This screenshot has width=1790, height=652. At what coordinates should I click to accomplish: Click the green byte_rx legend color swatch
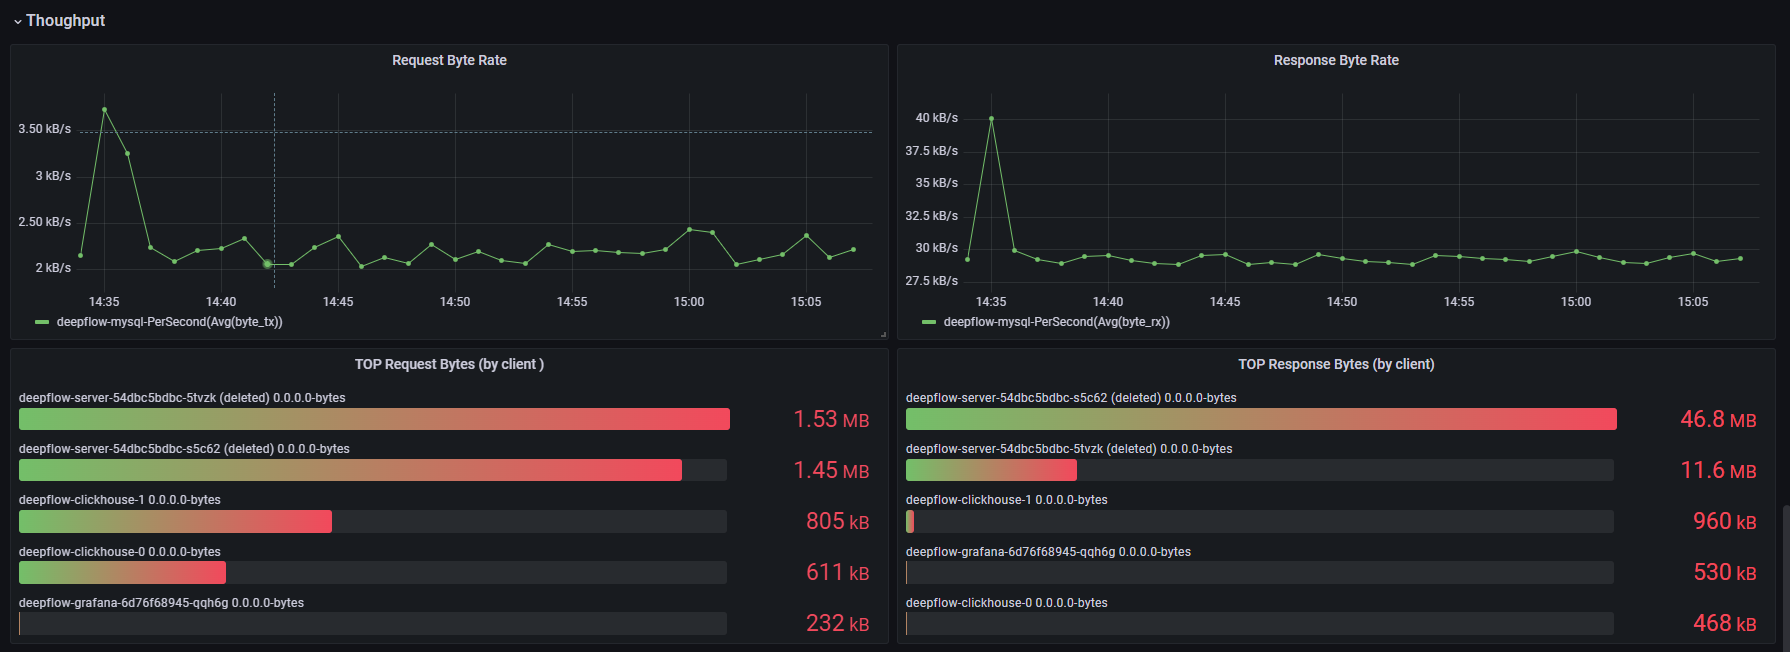[x=929, y=322]
